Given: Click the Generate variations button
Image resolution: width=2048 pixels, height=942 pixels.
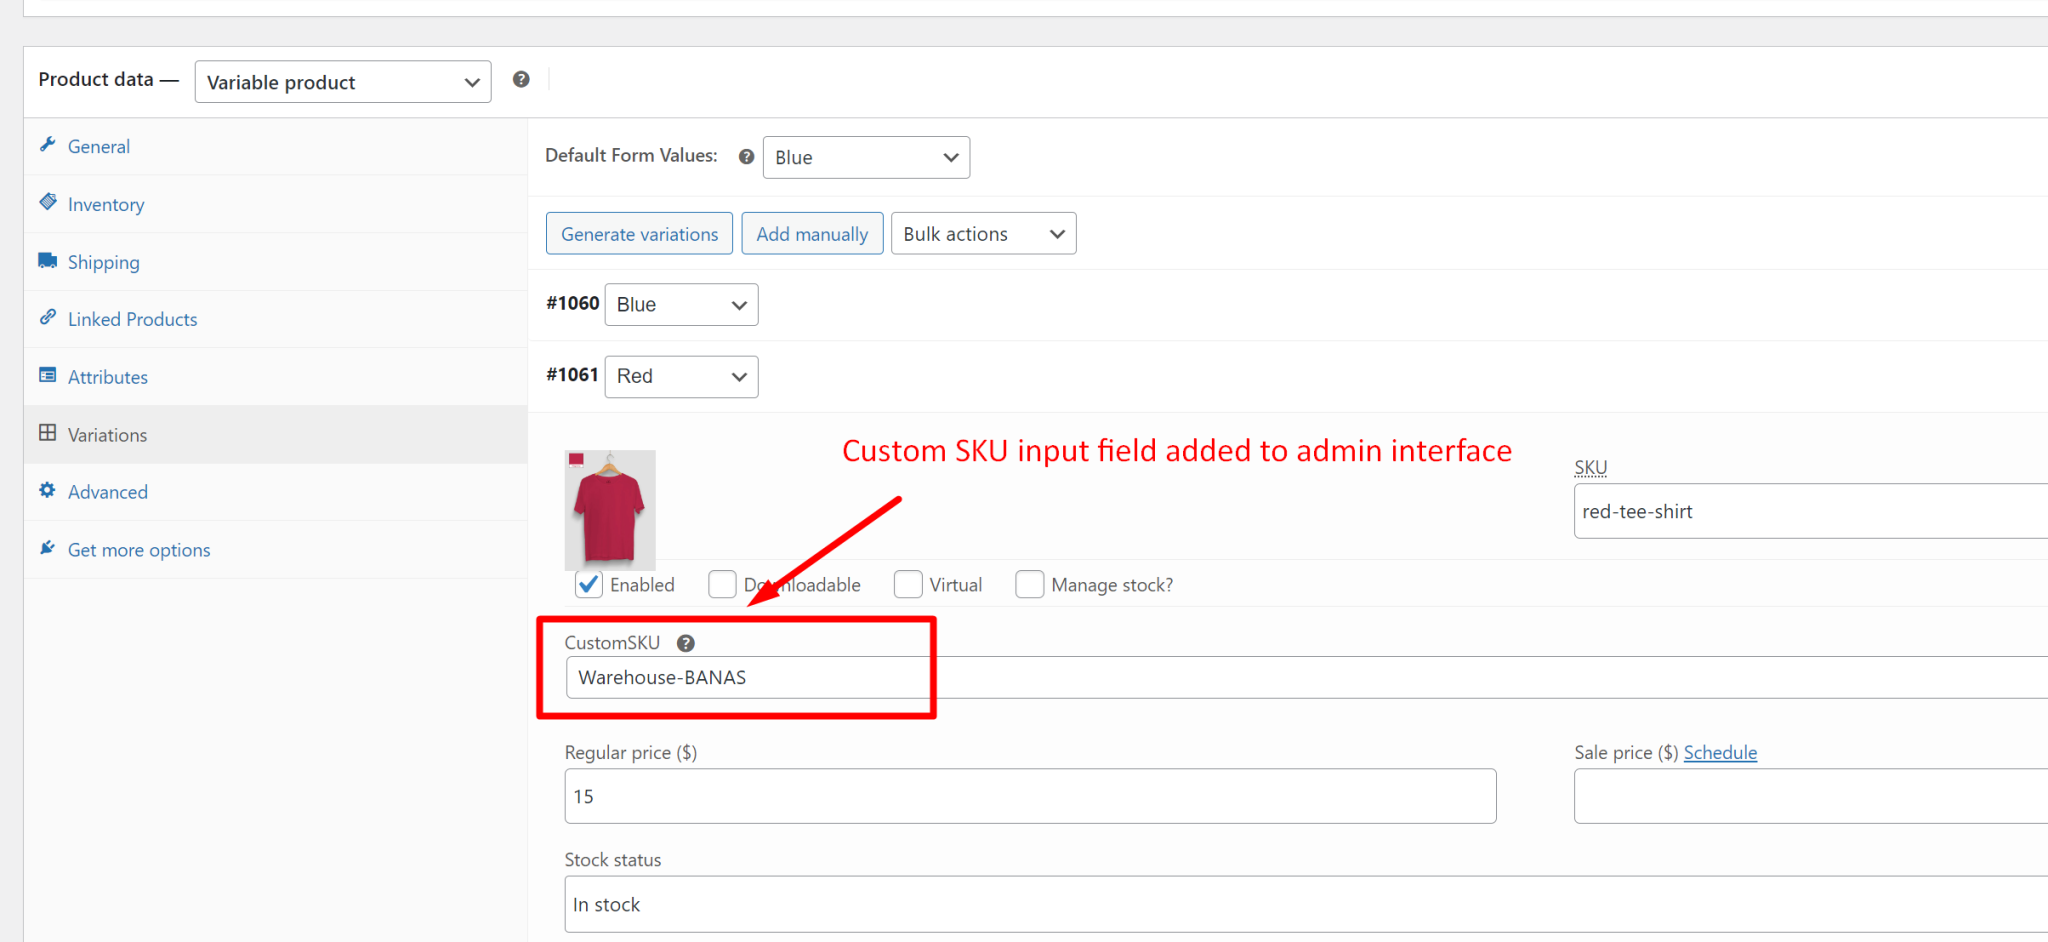Looking at the screenshot, I should coord(639,233).
